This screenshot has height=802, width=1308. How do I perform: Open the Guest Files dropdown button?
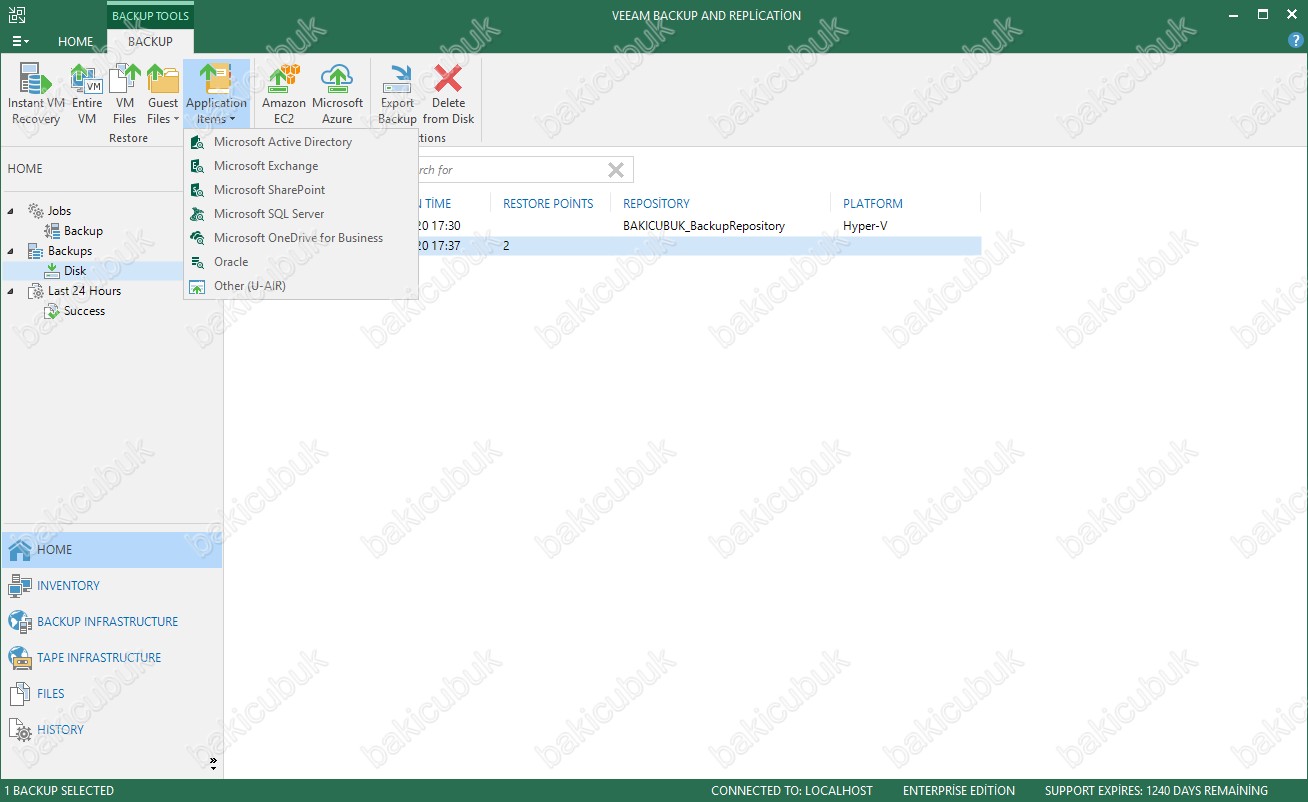(x=162, y=94)
